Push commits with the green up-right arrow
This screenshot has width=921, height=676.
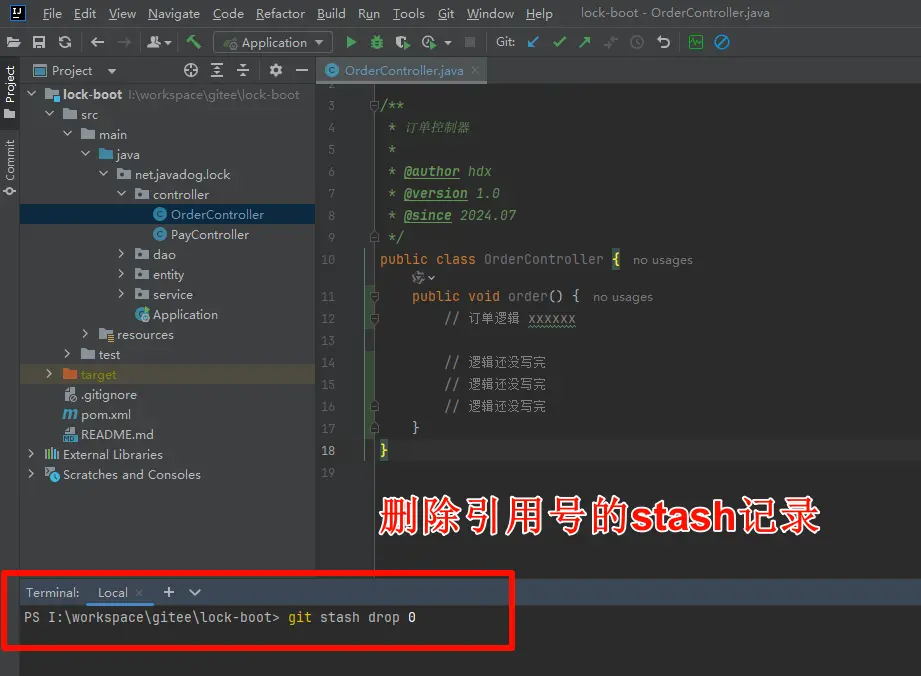pos(584,42)
